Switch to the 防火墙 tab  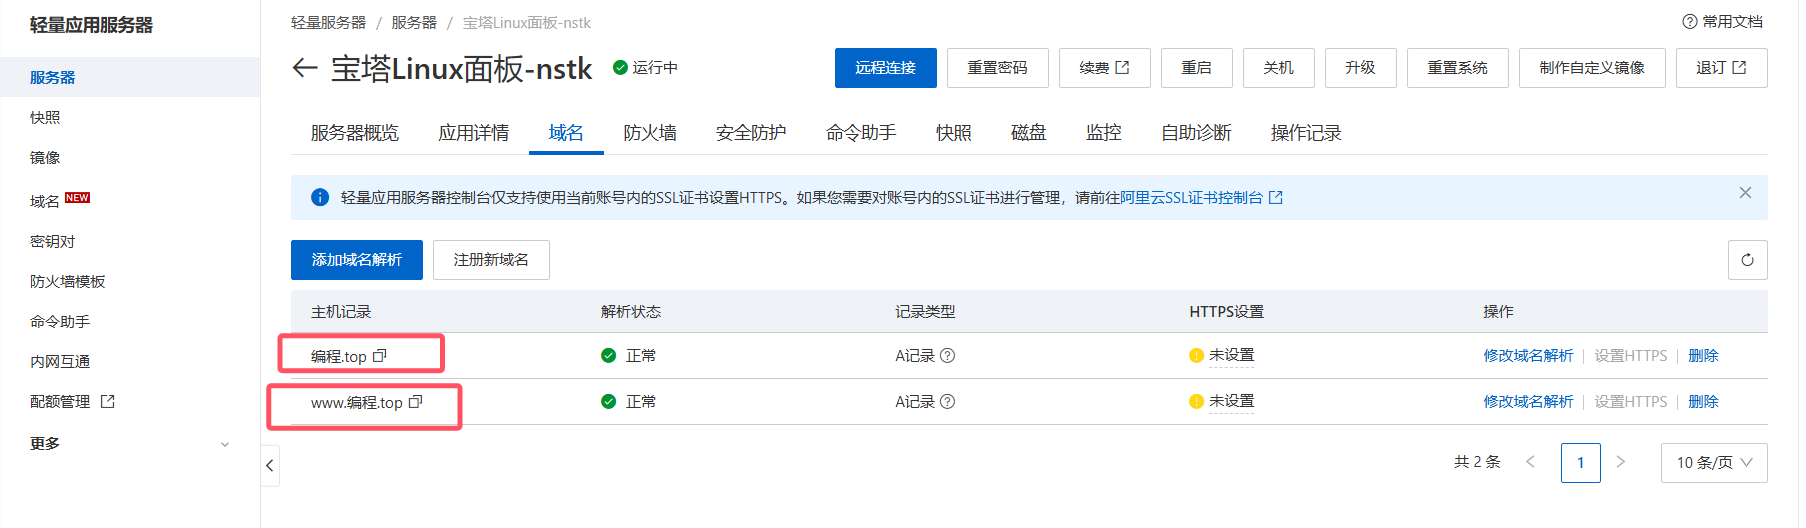(x=649, y=133)
